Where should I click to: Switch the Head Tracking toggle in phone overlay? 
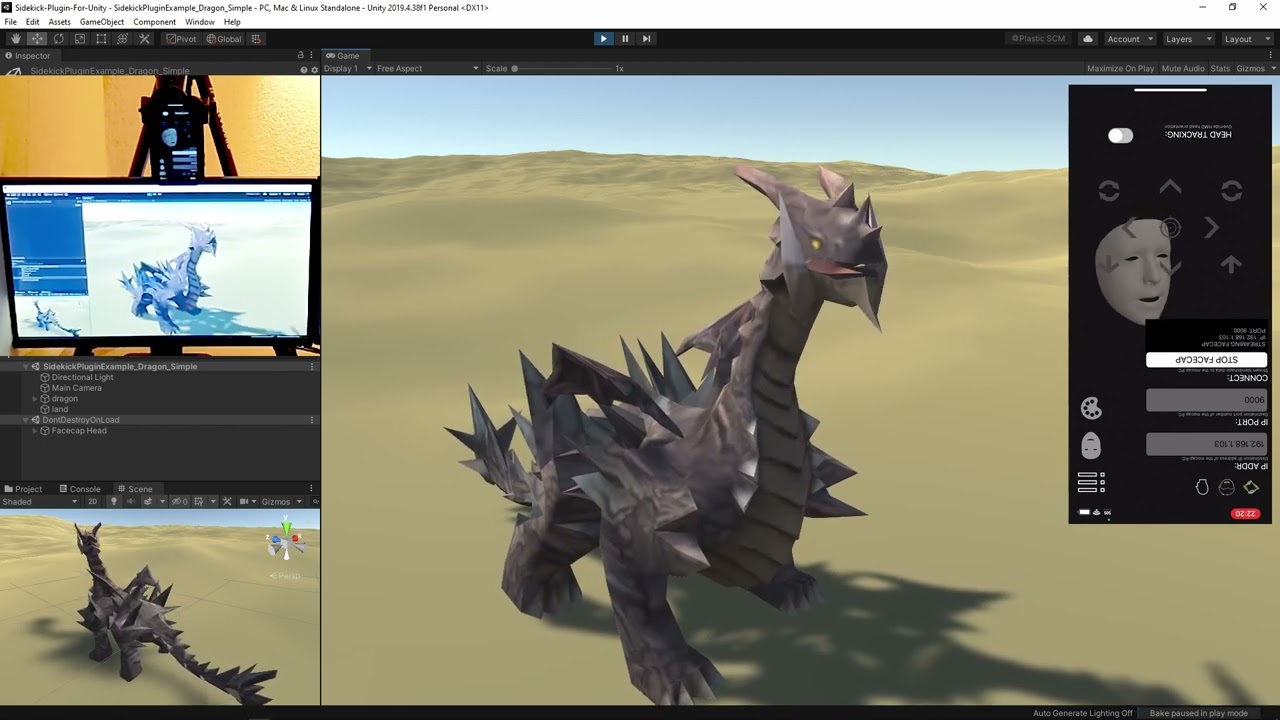click(x=1120, y=136)
